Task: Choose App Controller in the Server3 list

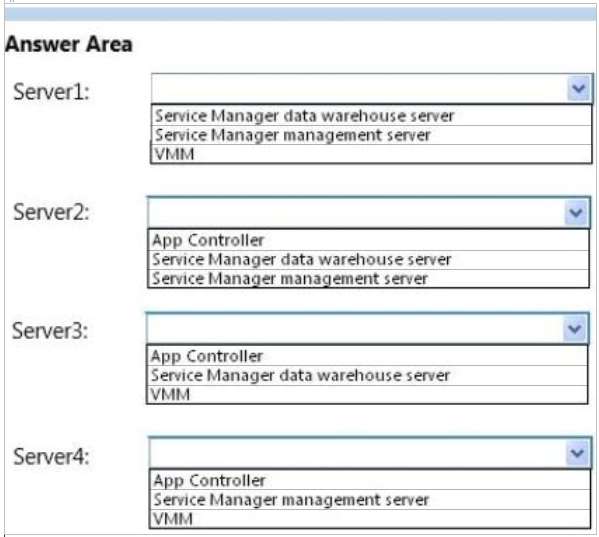Action: [x=367, y=356]
